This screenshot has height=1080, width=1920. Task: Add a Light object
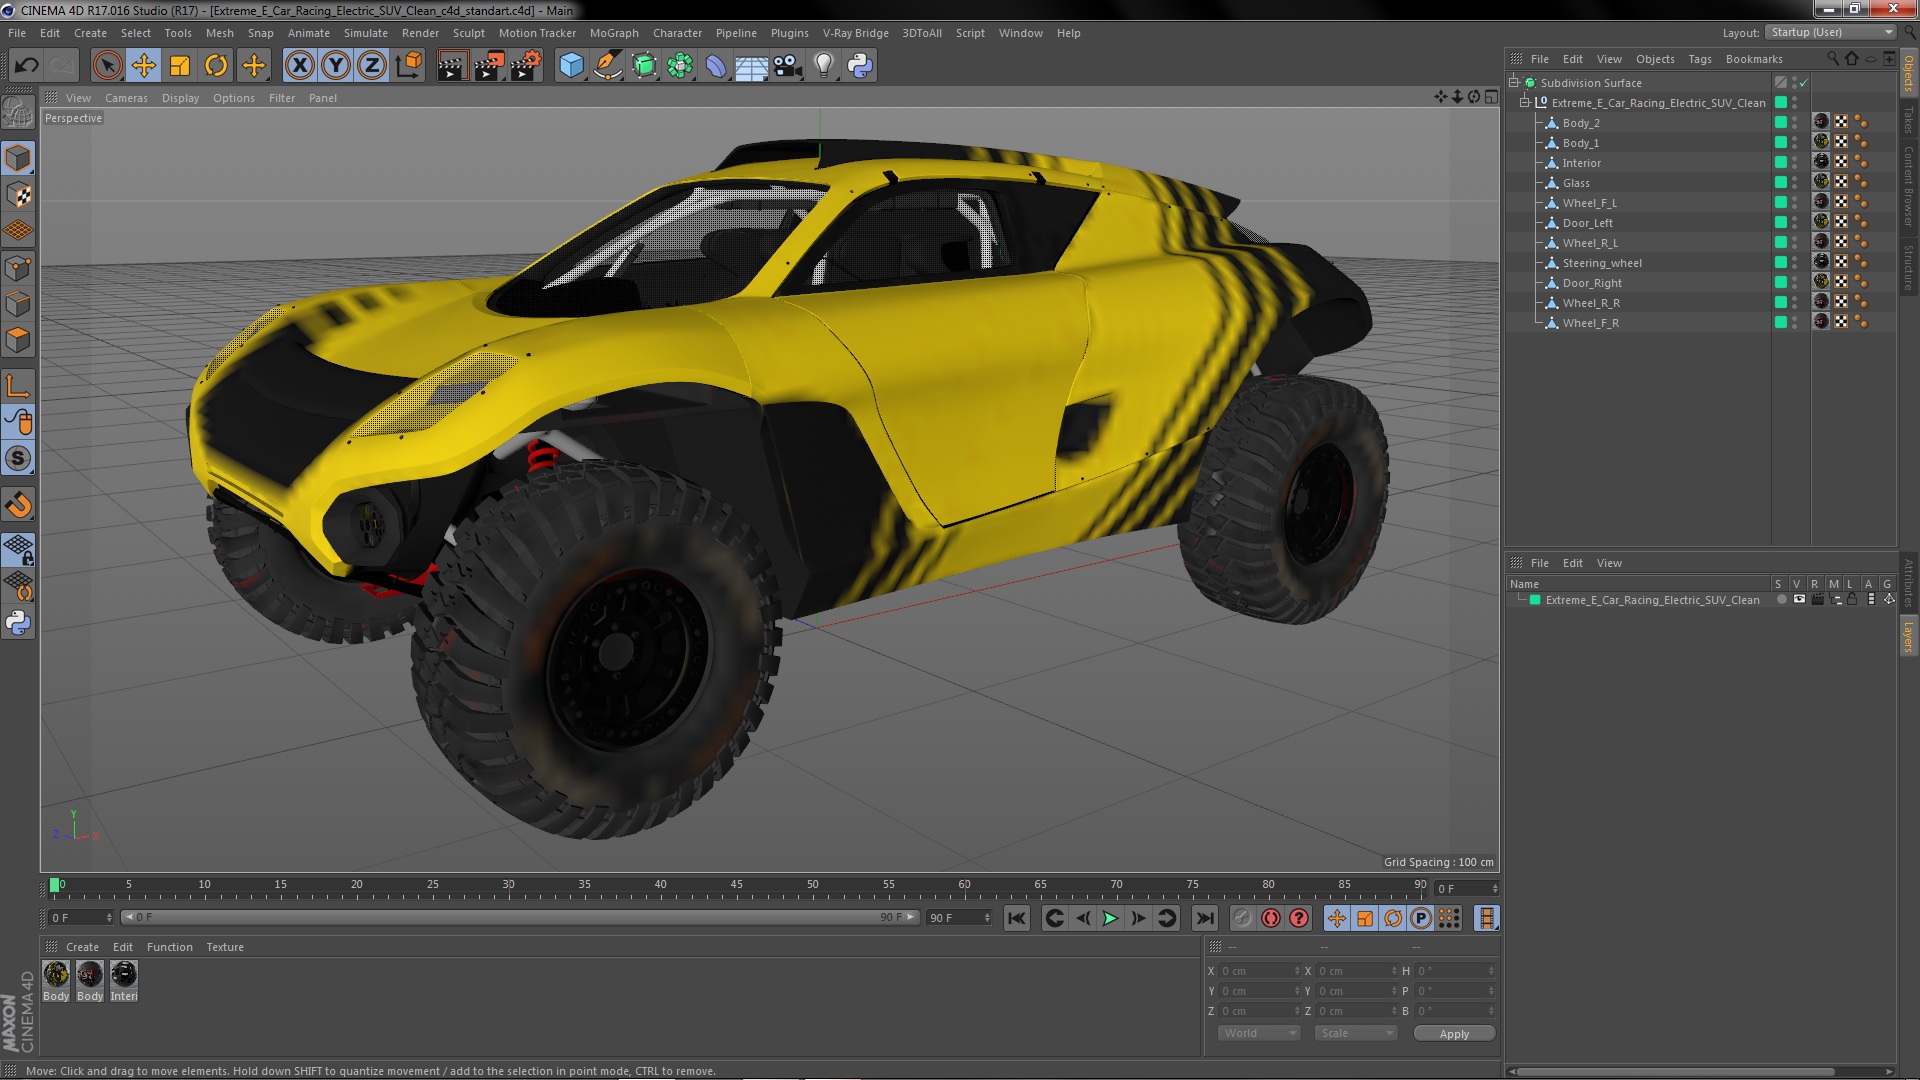click(x=823, y=66)
